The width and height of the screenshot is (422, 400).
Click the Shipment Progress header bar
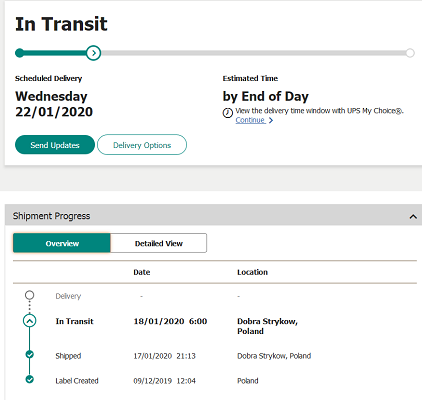point(213,216)
